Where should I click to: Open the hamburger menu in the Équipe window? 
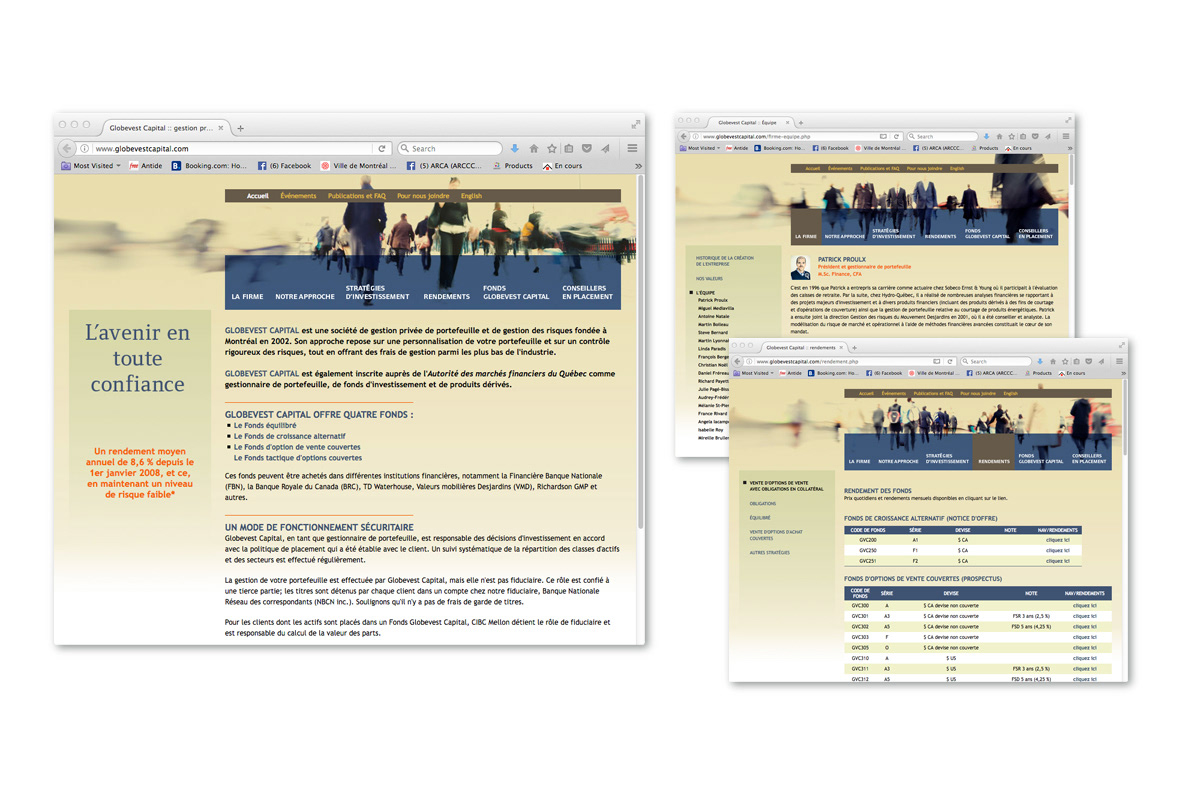(x=1066, y=136)
